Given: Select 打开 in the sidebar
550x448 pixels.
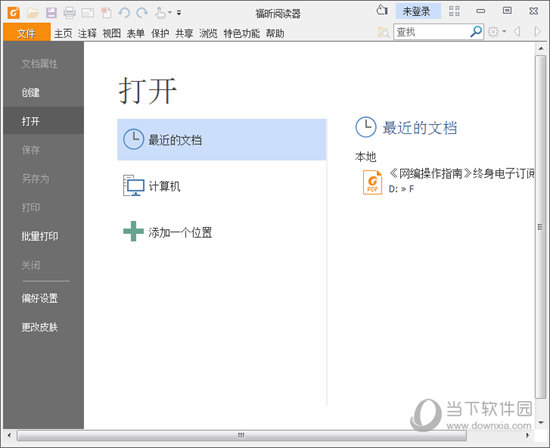Looking at the screenshot, I should coord(43,121).
